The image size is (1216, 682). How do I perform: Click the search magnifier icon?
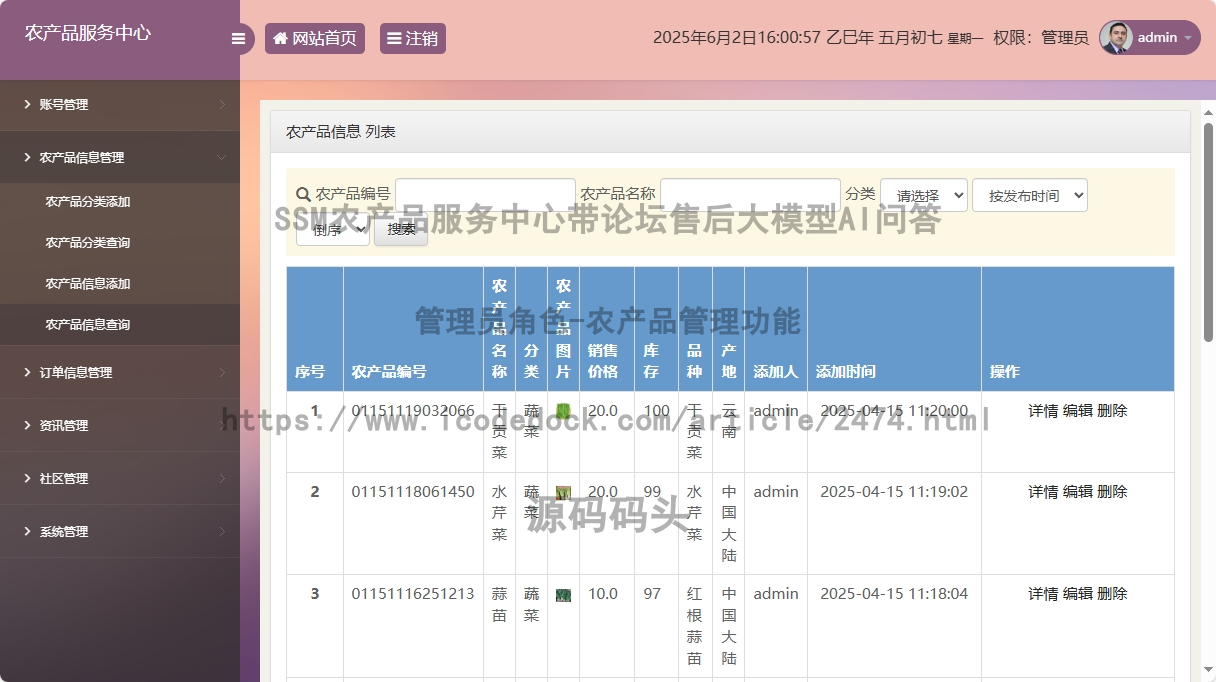(303, 195)
